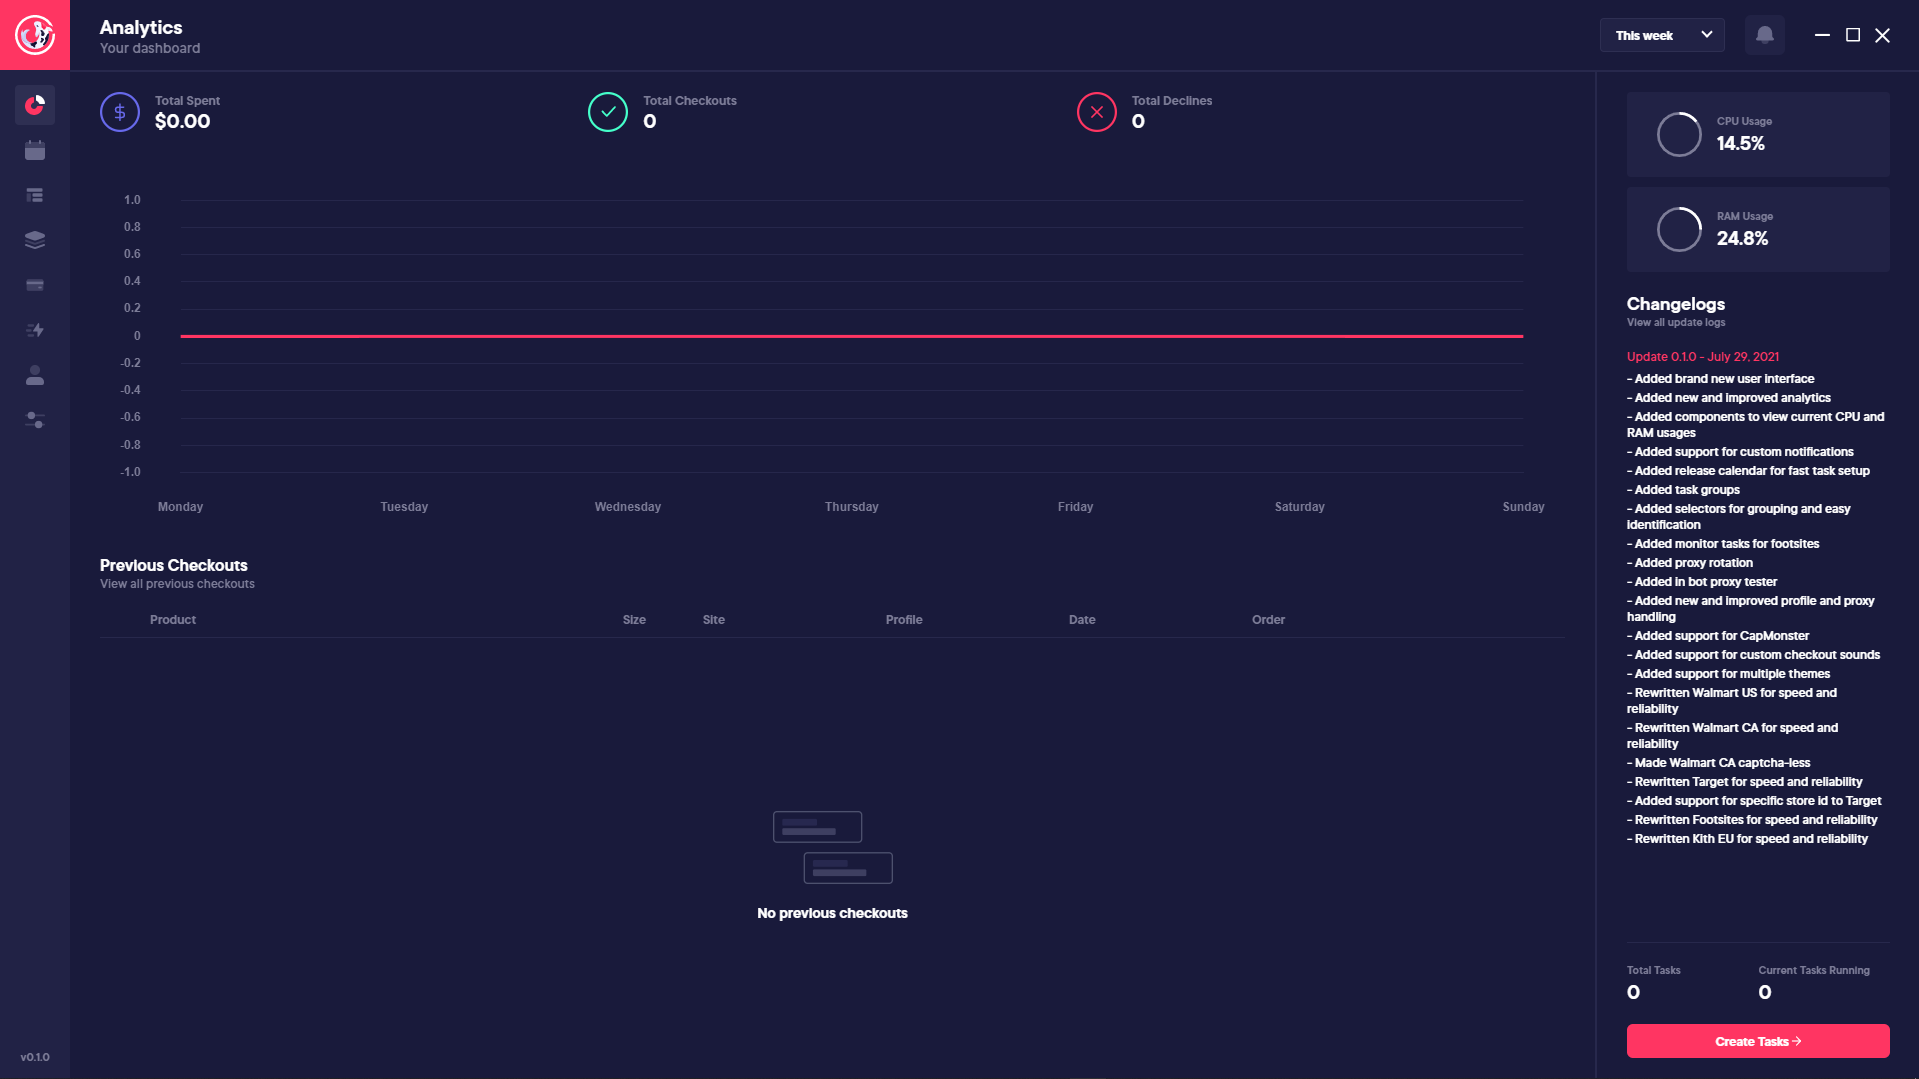Open View all previous checkouts link
Screen dimensions: 1919x1079
(177, 584)
